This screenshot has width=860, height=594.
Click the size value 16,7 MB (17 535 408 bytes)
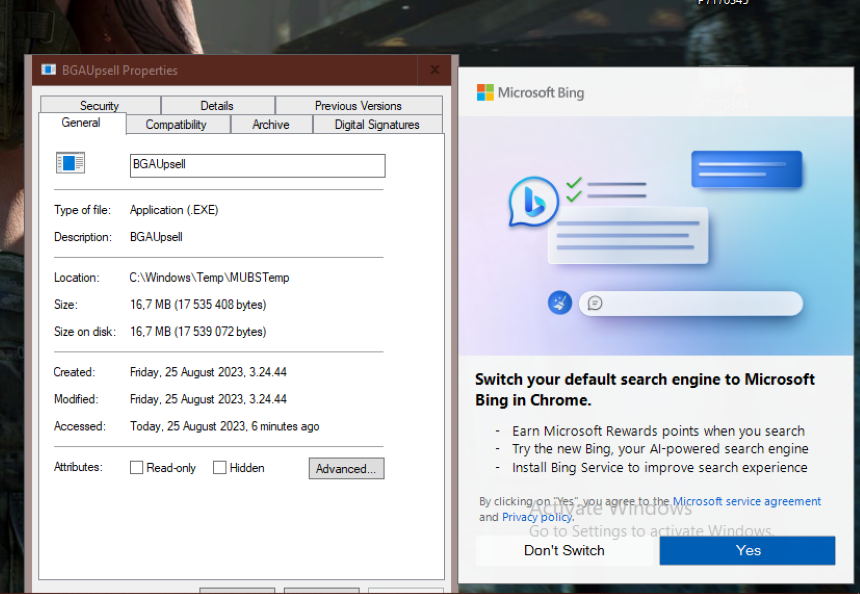pyautogui.click(x=198, y=304)
